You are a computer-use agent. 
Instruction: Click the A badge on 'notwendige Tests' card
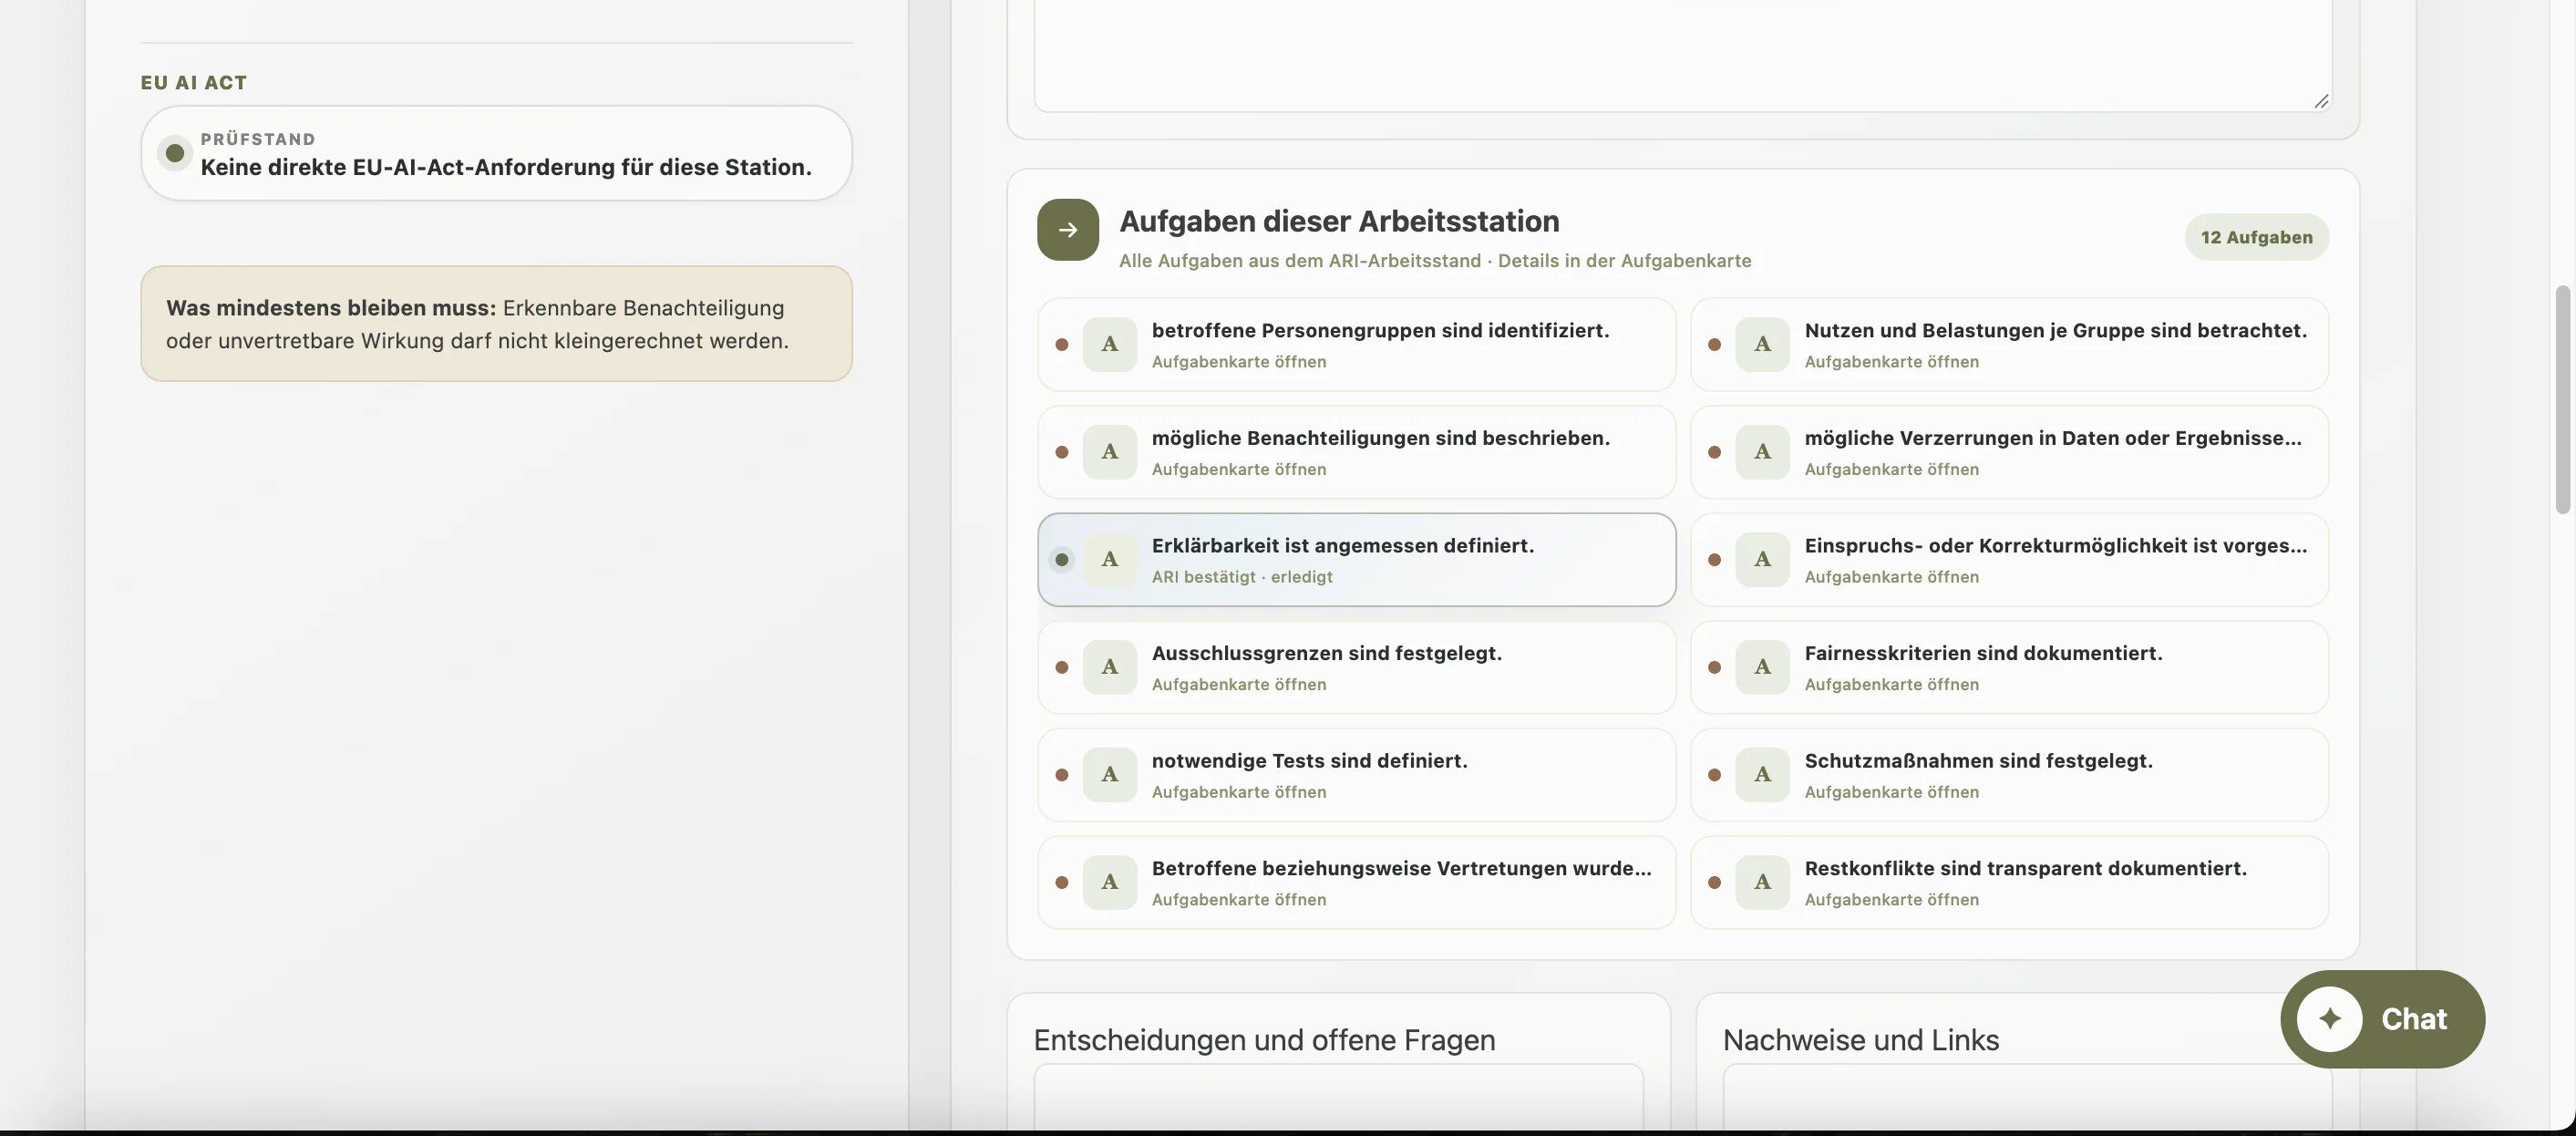coord(1109,774)
